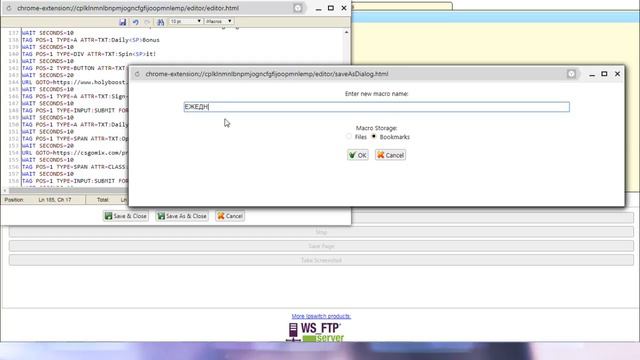Open find via the binoculars icon
Screen dimensions: 640x360
coord(160,22)
